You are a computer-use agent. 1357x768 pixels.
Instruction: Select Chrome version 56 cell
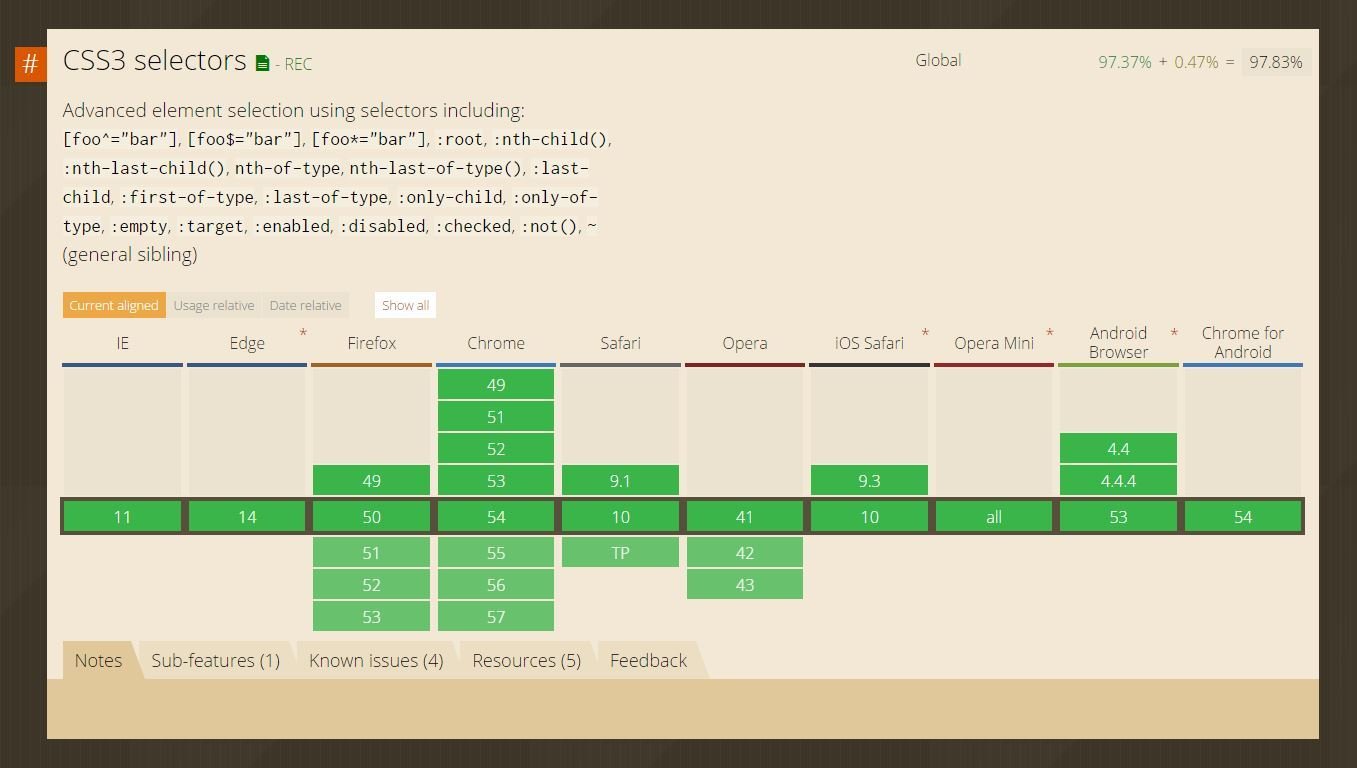coord(496,585)
